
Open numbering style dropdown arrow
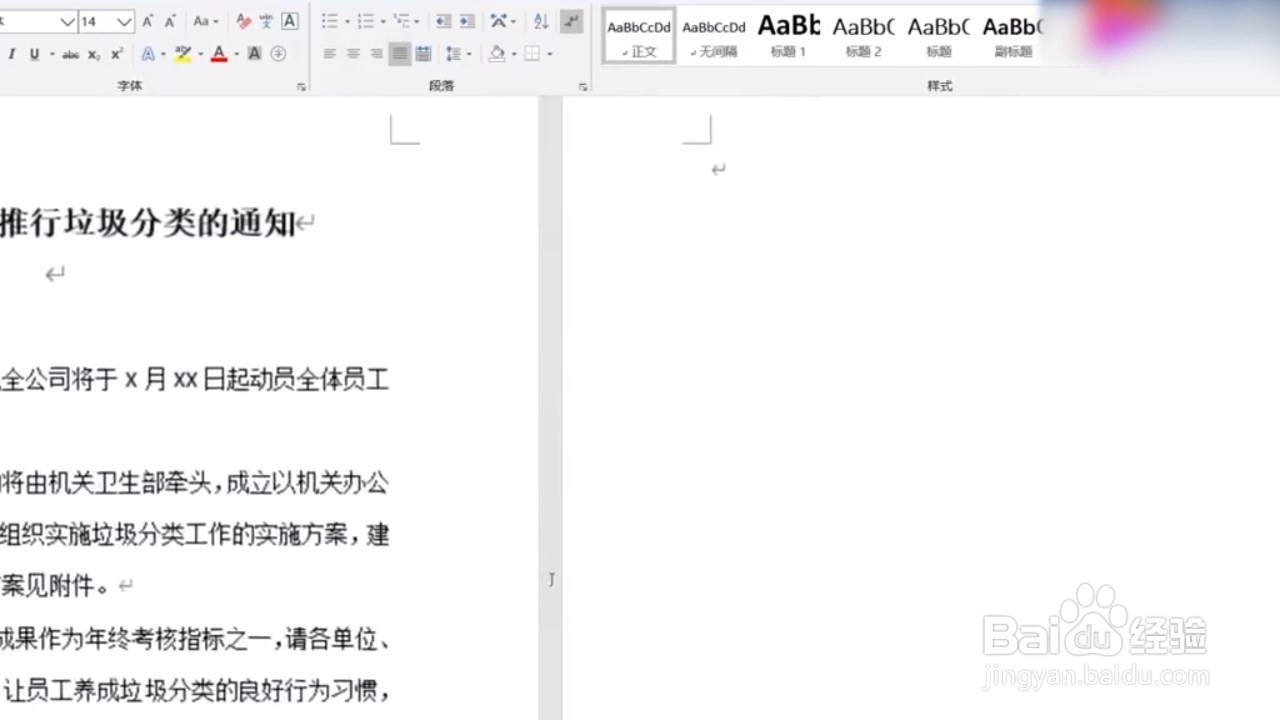[x=383, y=21]
